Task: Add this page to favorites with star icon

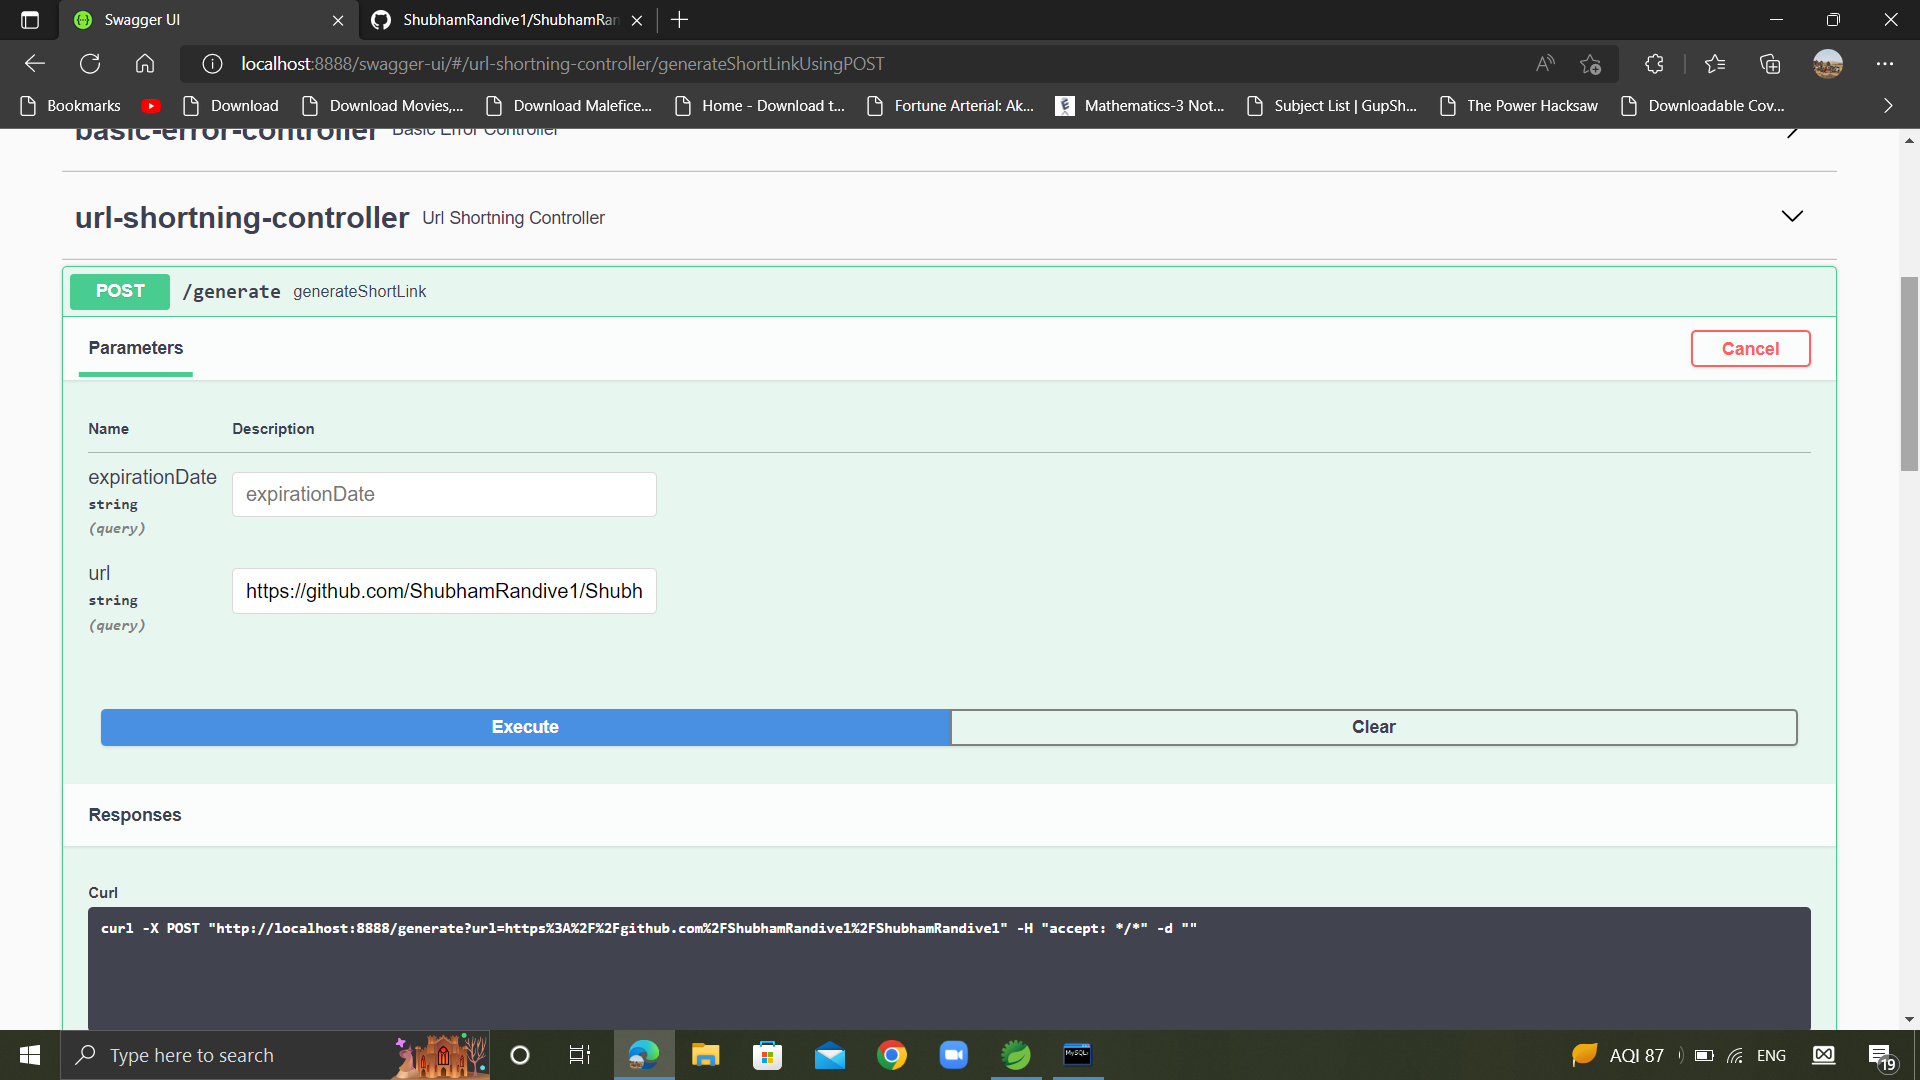Action: pos(1590,63)
